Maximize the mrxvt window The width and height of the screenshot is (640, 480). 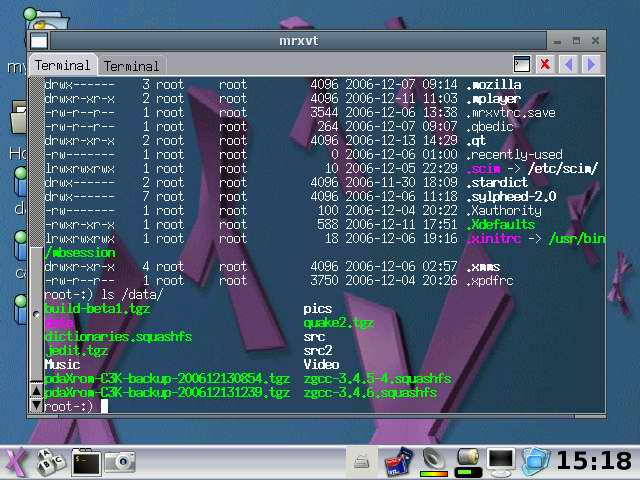point(576,41)
